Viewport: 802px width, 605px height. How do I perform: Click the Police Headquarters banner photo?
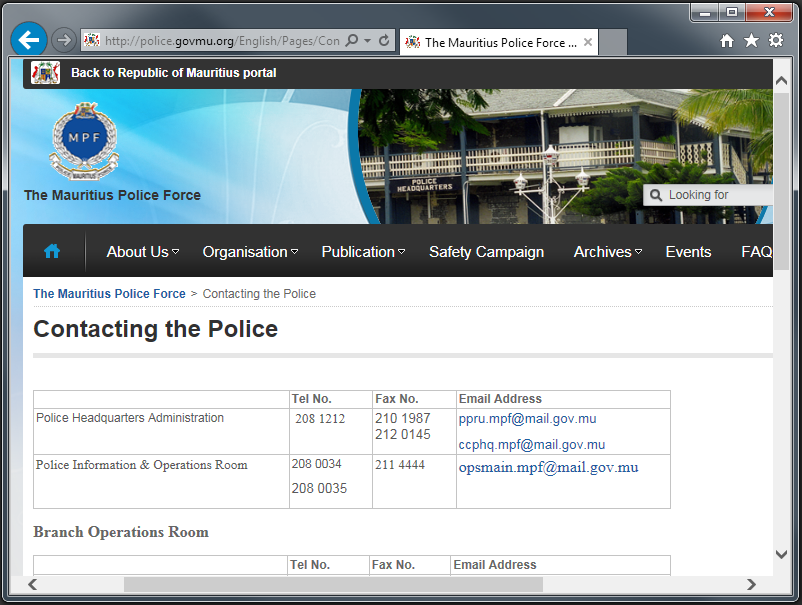[x=565, y=156]
